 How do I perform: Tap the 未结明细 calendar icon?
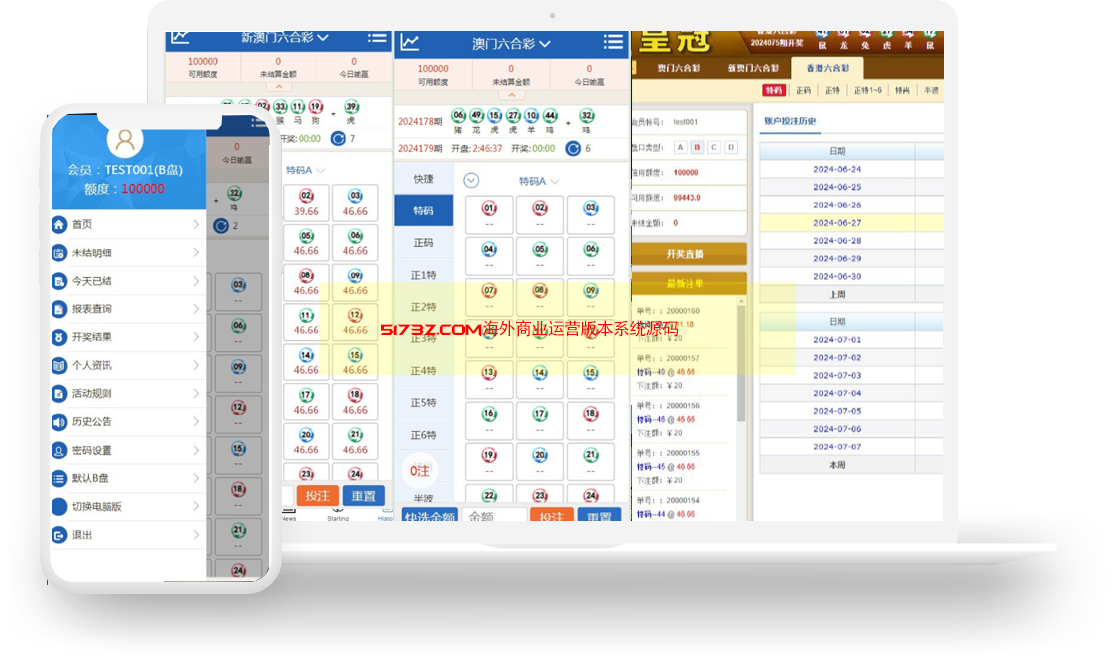point(59,253)
